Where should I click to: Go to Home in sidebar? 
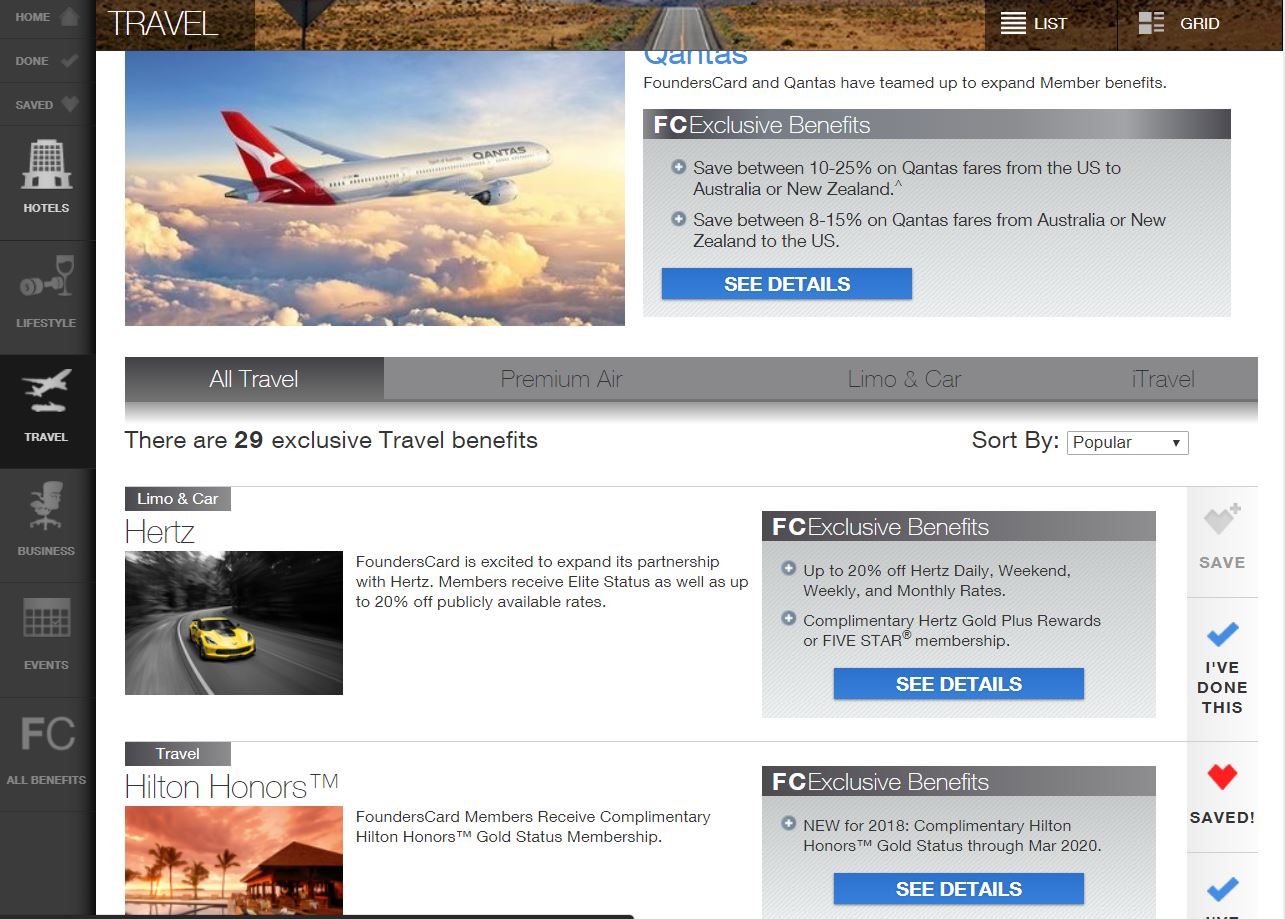click(x=47, y=18)
